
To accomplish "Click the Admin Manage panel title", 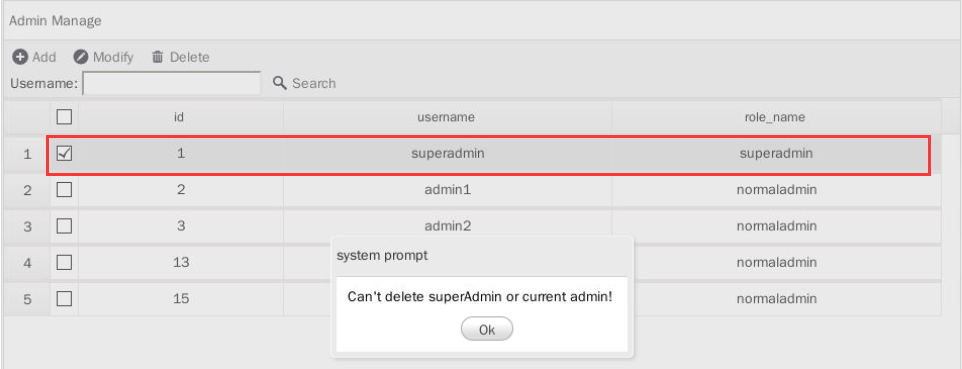I will pyautogui.click(x=55, y=21).
